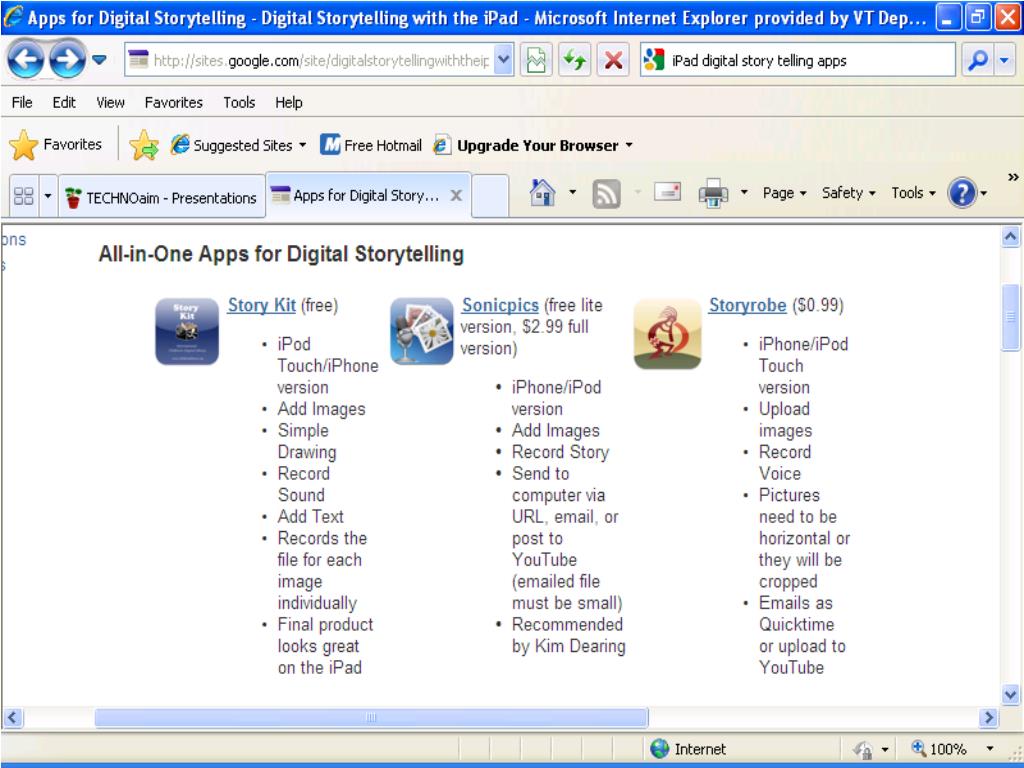1024x768 pixels.
Task: Click the horizontal scrollbar left arrow
Action: [13, 718]
